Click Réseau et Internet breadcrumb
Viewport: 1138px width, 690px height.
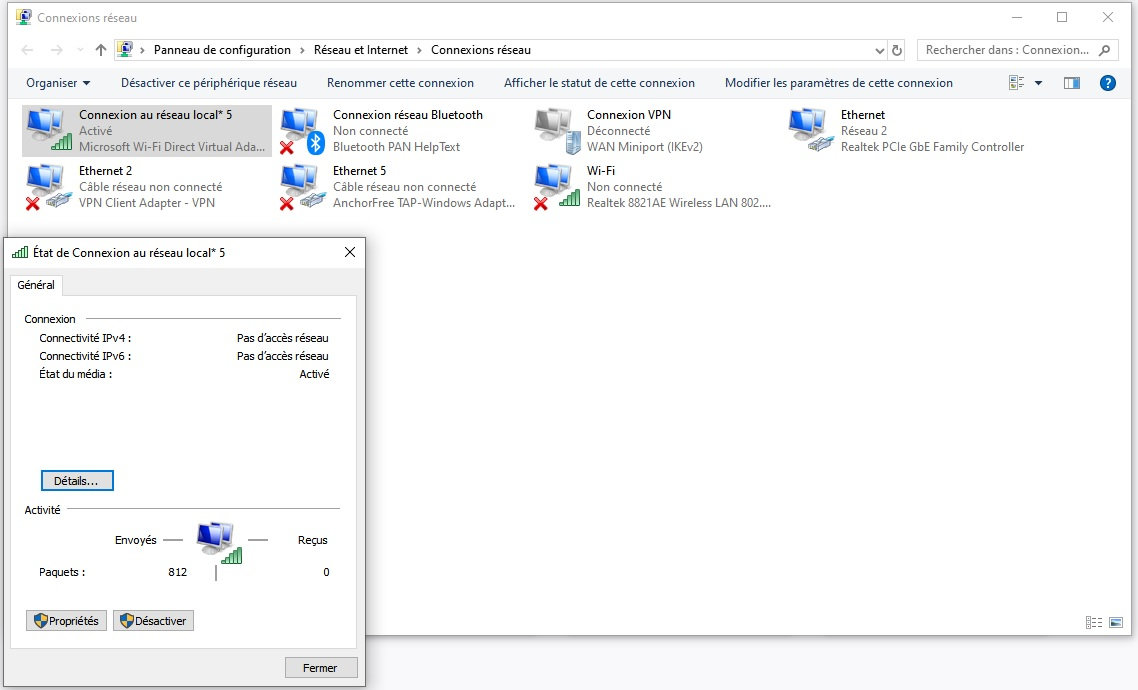pyautogui.click(x=361, y=50)
